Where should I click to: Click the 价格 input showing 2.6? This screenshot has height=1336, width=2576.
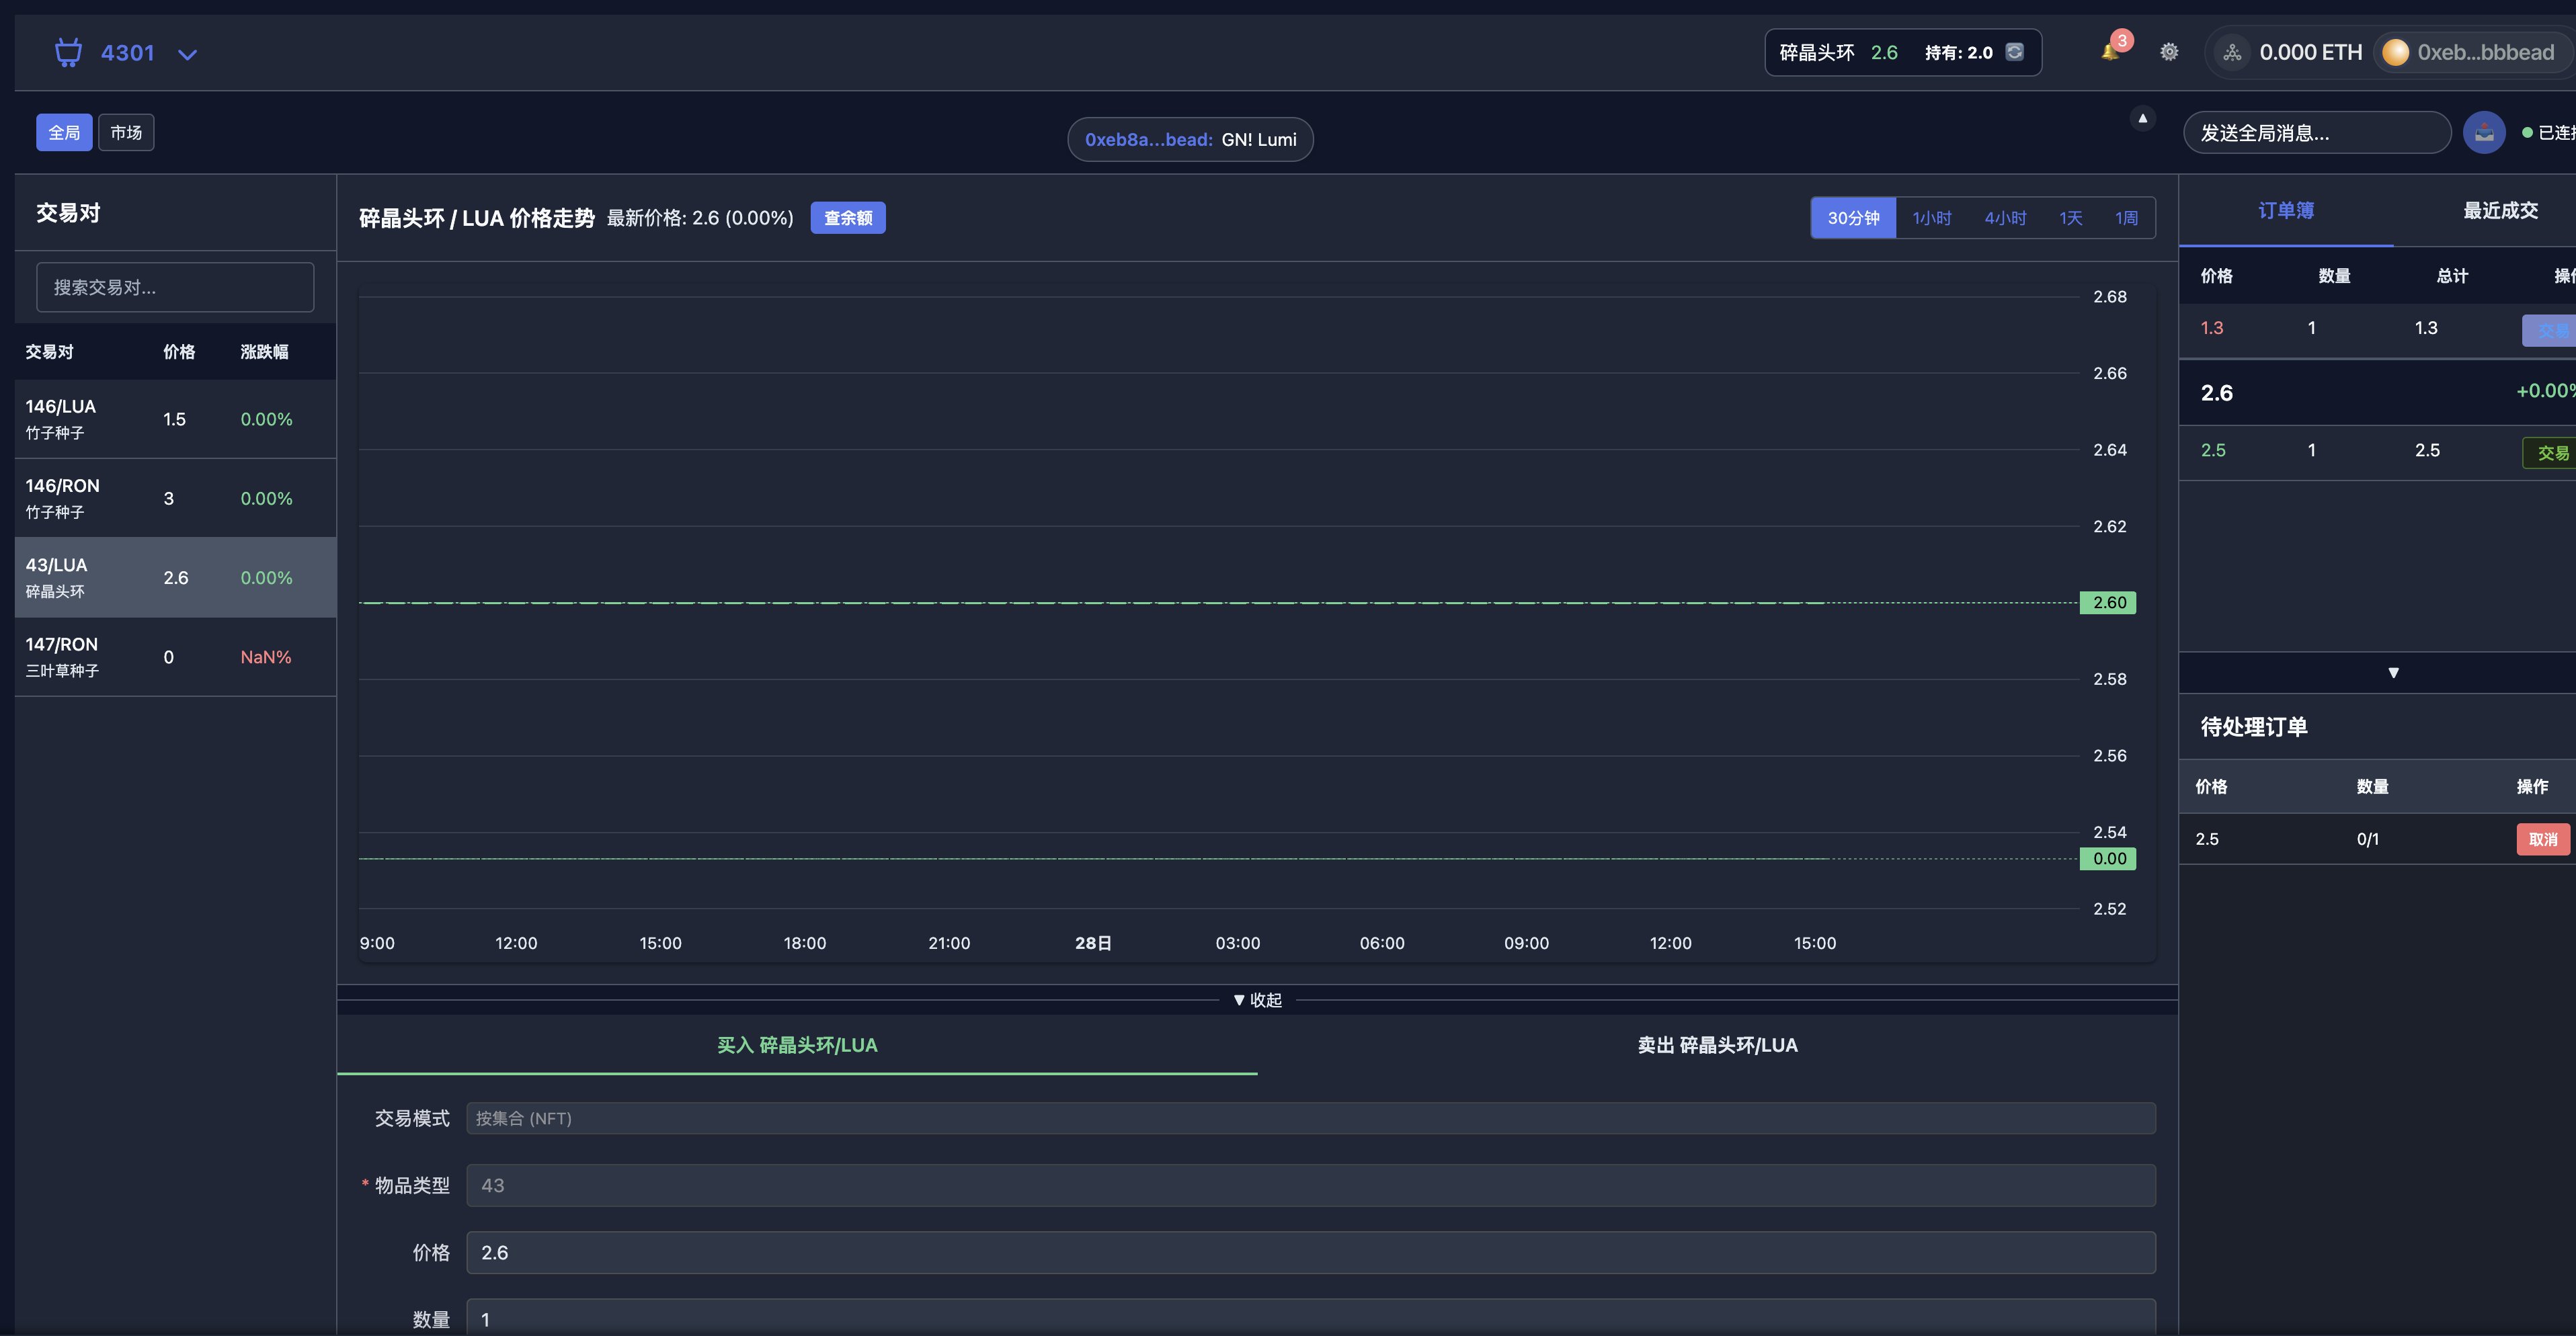click(x=1310, y=1252)
